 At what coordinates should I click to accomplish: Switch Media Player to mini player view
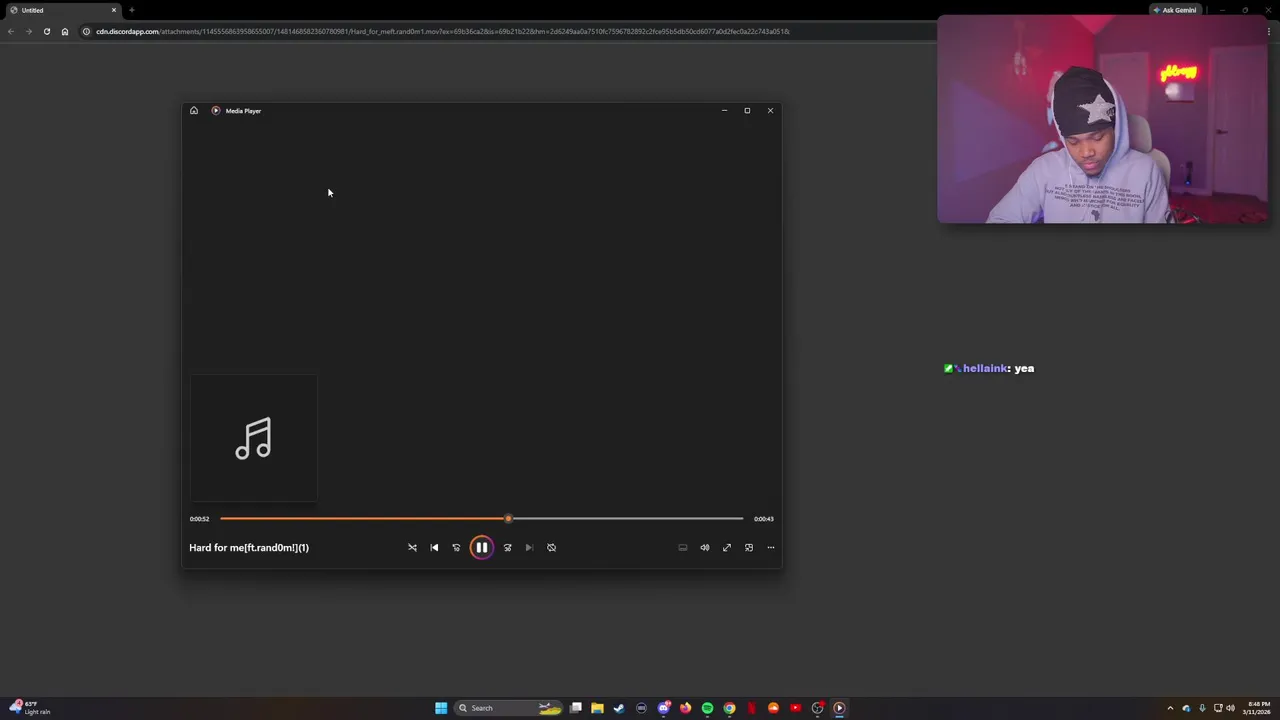(x=749, y=547)
